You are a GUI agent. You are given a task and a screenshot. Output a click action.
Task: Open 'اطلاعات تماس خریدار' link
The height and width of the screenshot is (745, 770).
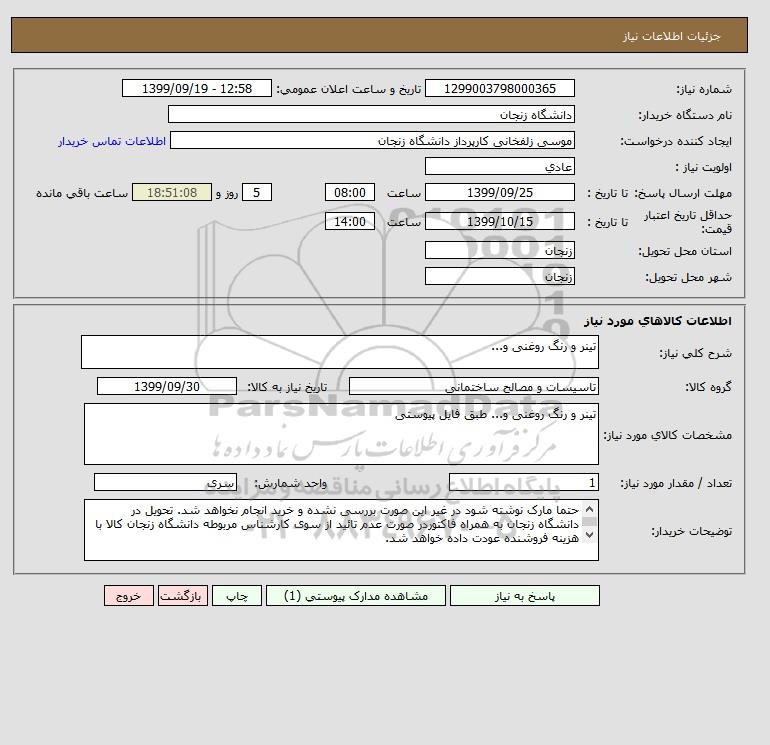tap(112, 141)
